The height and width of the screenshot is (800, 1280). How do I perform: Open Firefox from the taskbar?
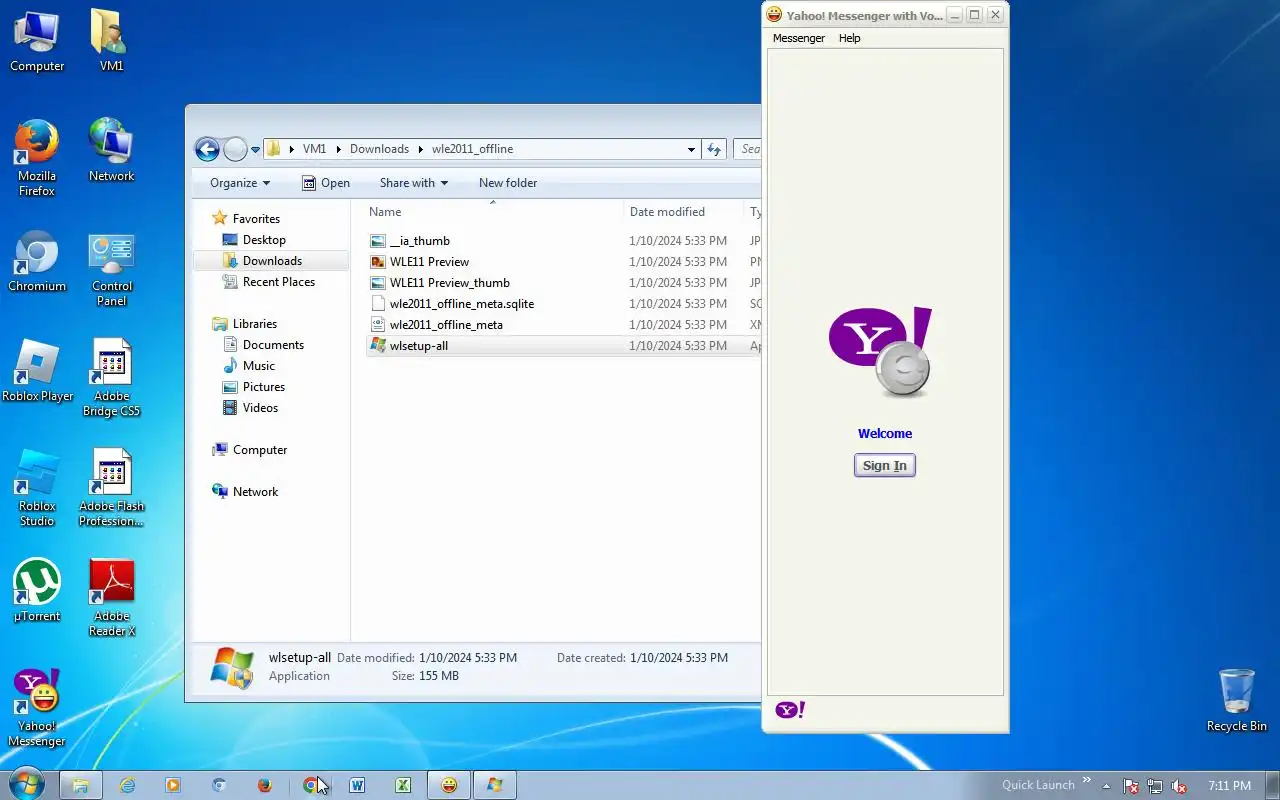coord(265,785)
